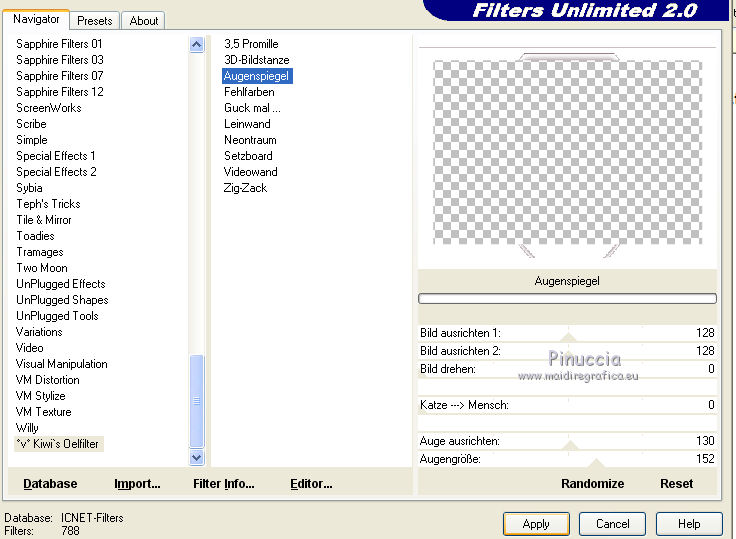Click the progress bar under Augenspiegel
The width and height of the screenshot is (736, 539).
point(567,299)
